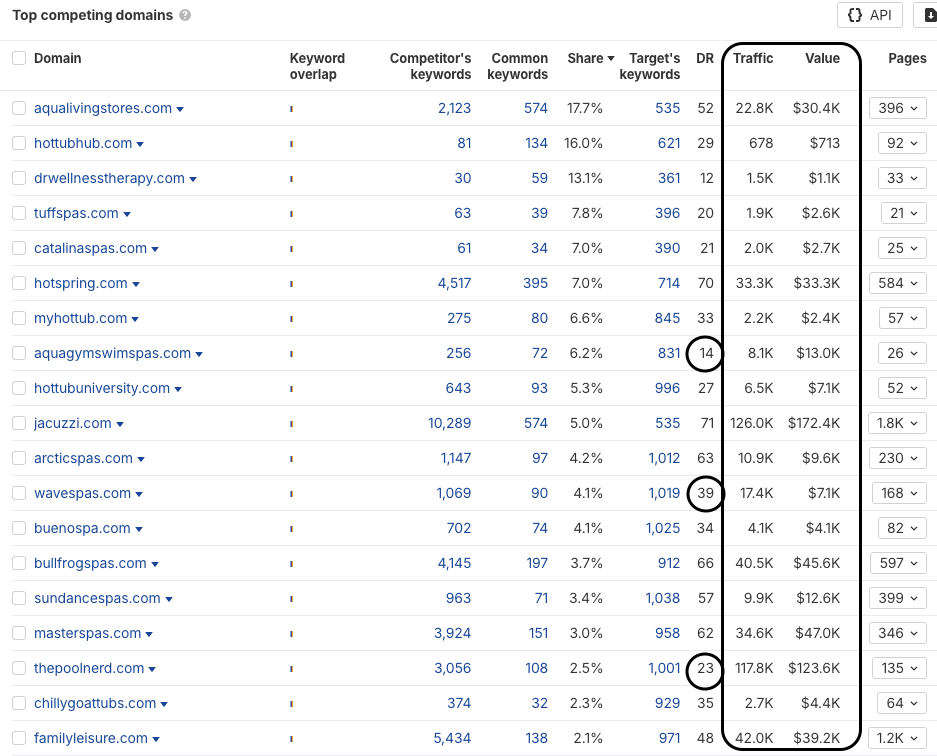Expand aqualivingstores.com domain dropdown arrow
Screen dimensions: 937x756
coord(180,109)
